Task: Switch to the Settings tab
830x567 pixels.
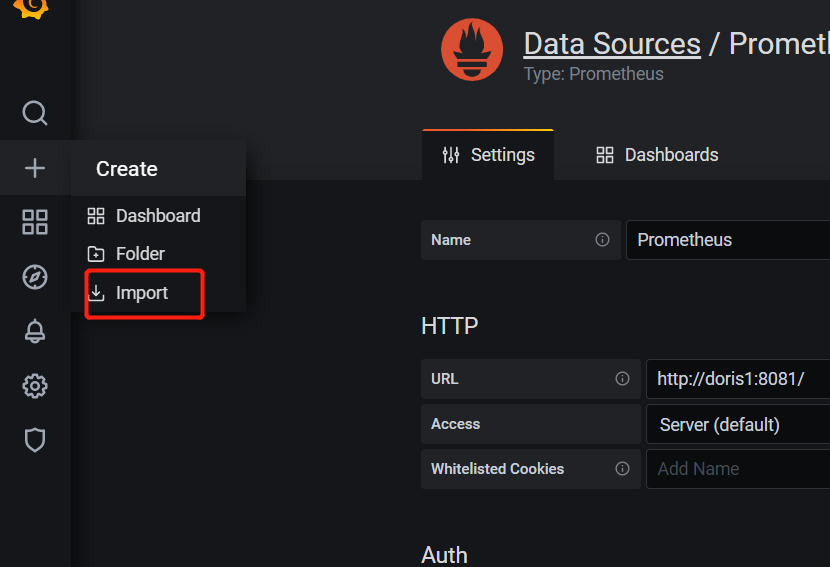Action: (488, 155)
